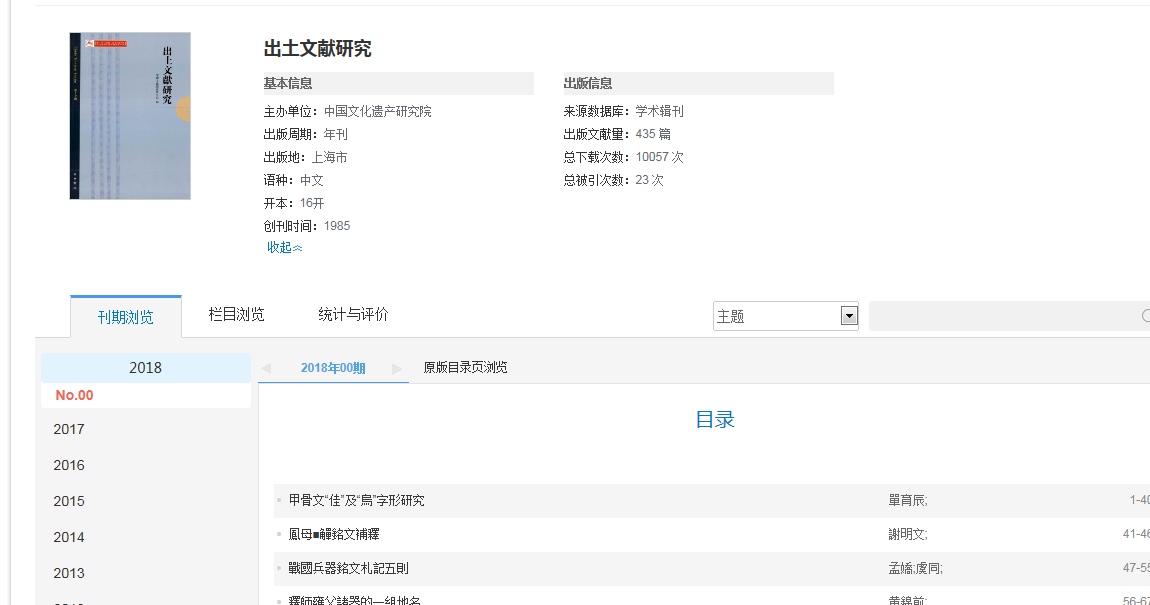The width and height of the screenshot is (1150, 605).
Task: Open article 甲骨文"隹"及"鳥"字形研究
Action: tap(357, 500)
